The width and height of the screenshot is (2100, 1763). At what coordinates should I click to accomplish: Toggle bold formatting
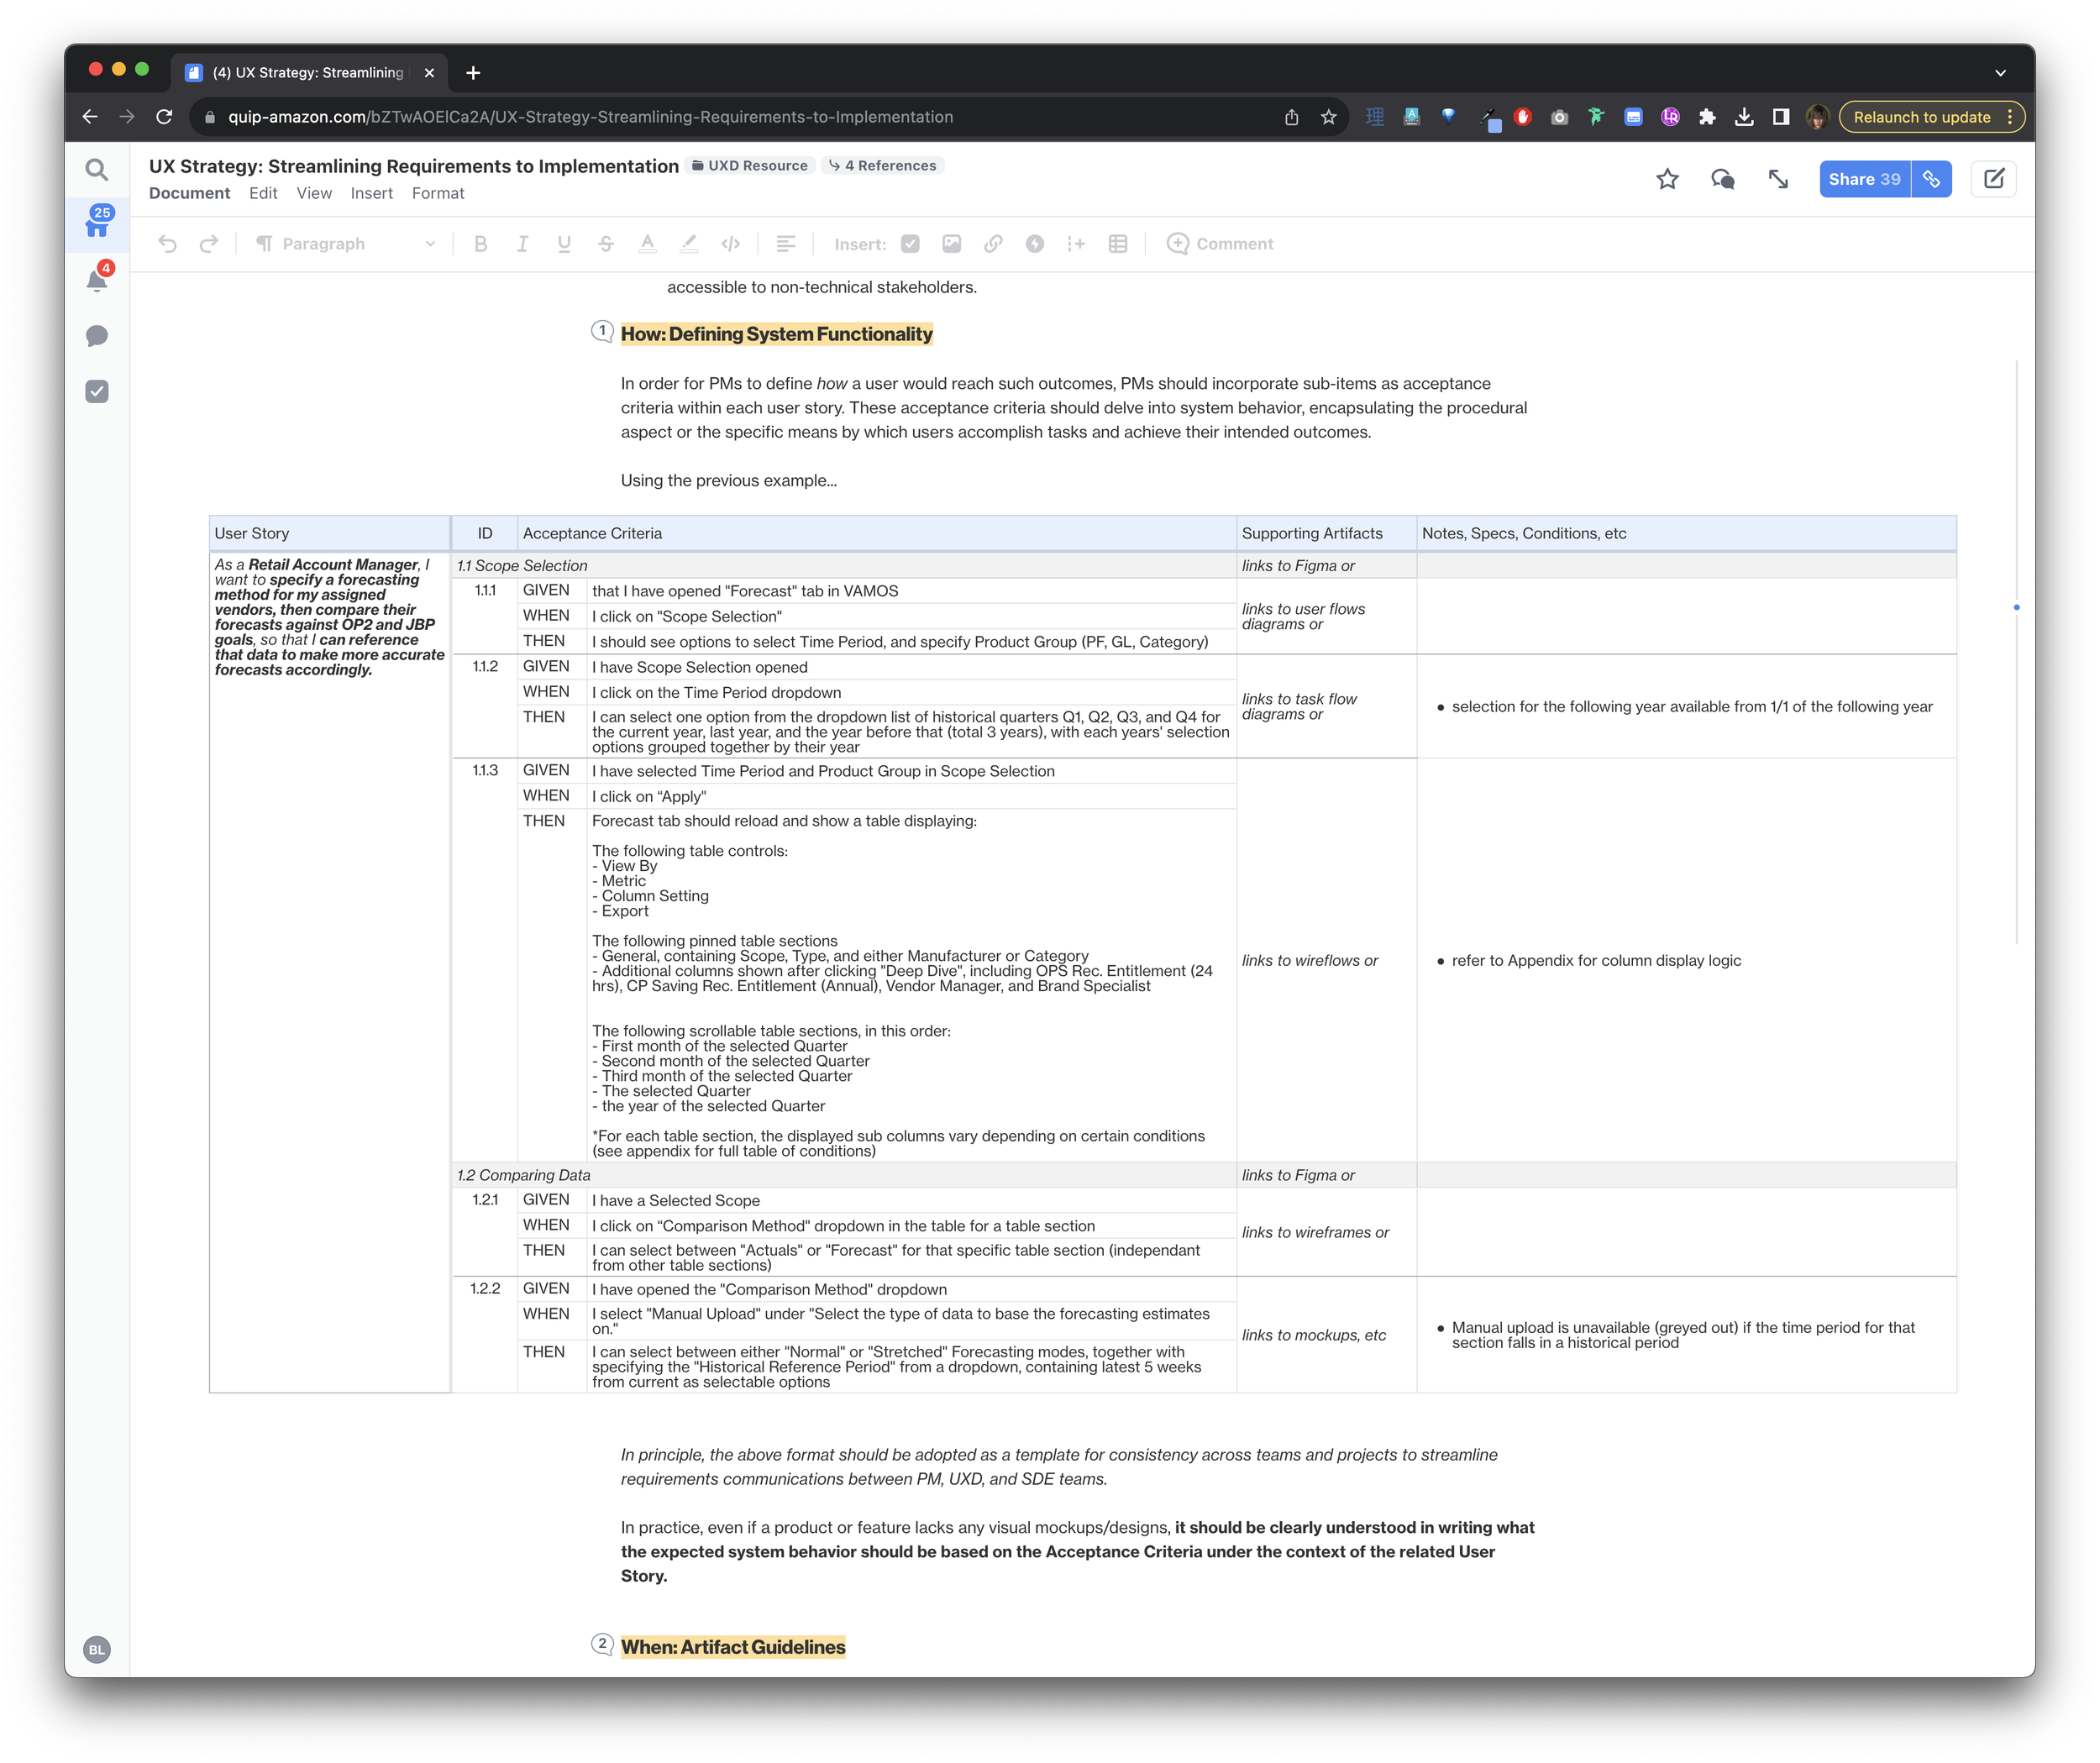pos(480,244)
